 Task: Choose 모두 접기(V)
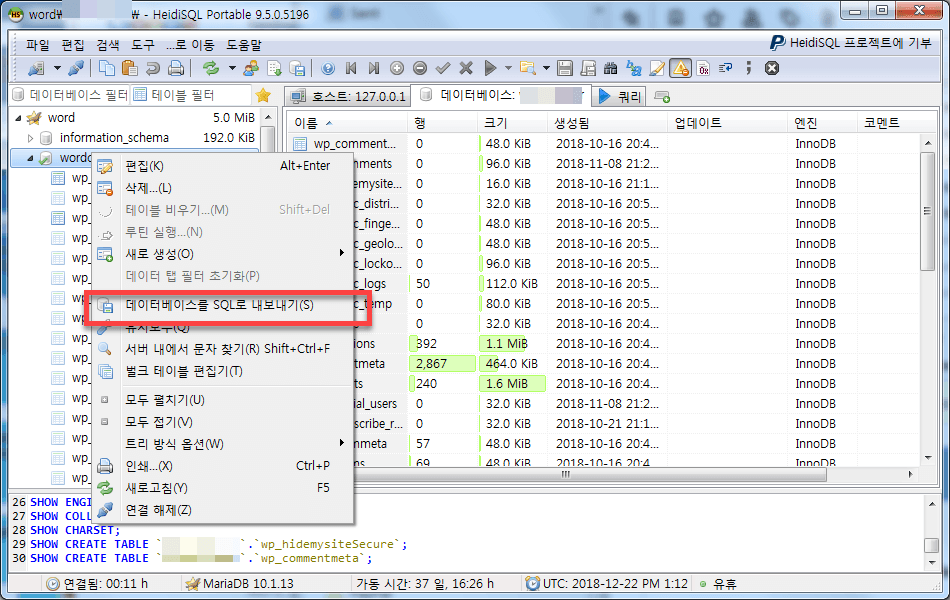222,422
